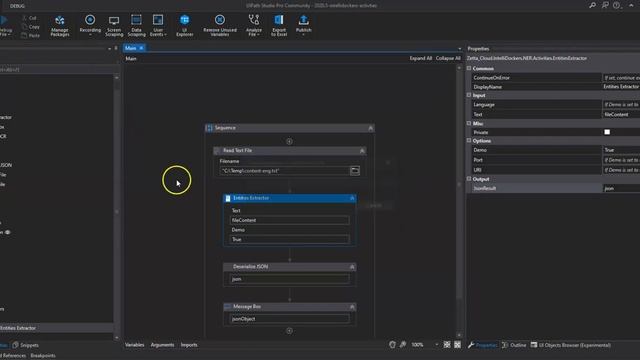
Task: Collapse the Read Text File activity
Action: (362, 151)
